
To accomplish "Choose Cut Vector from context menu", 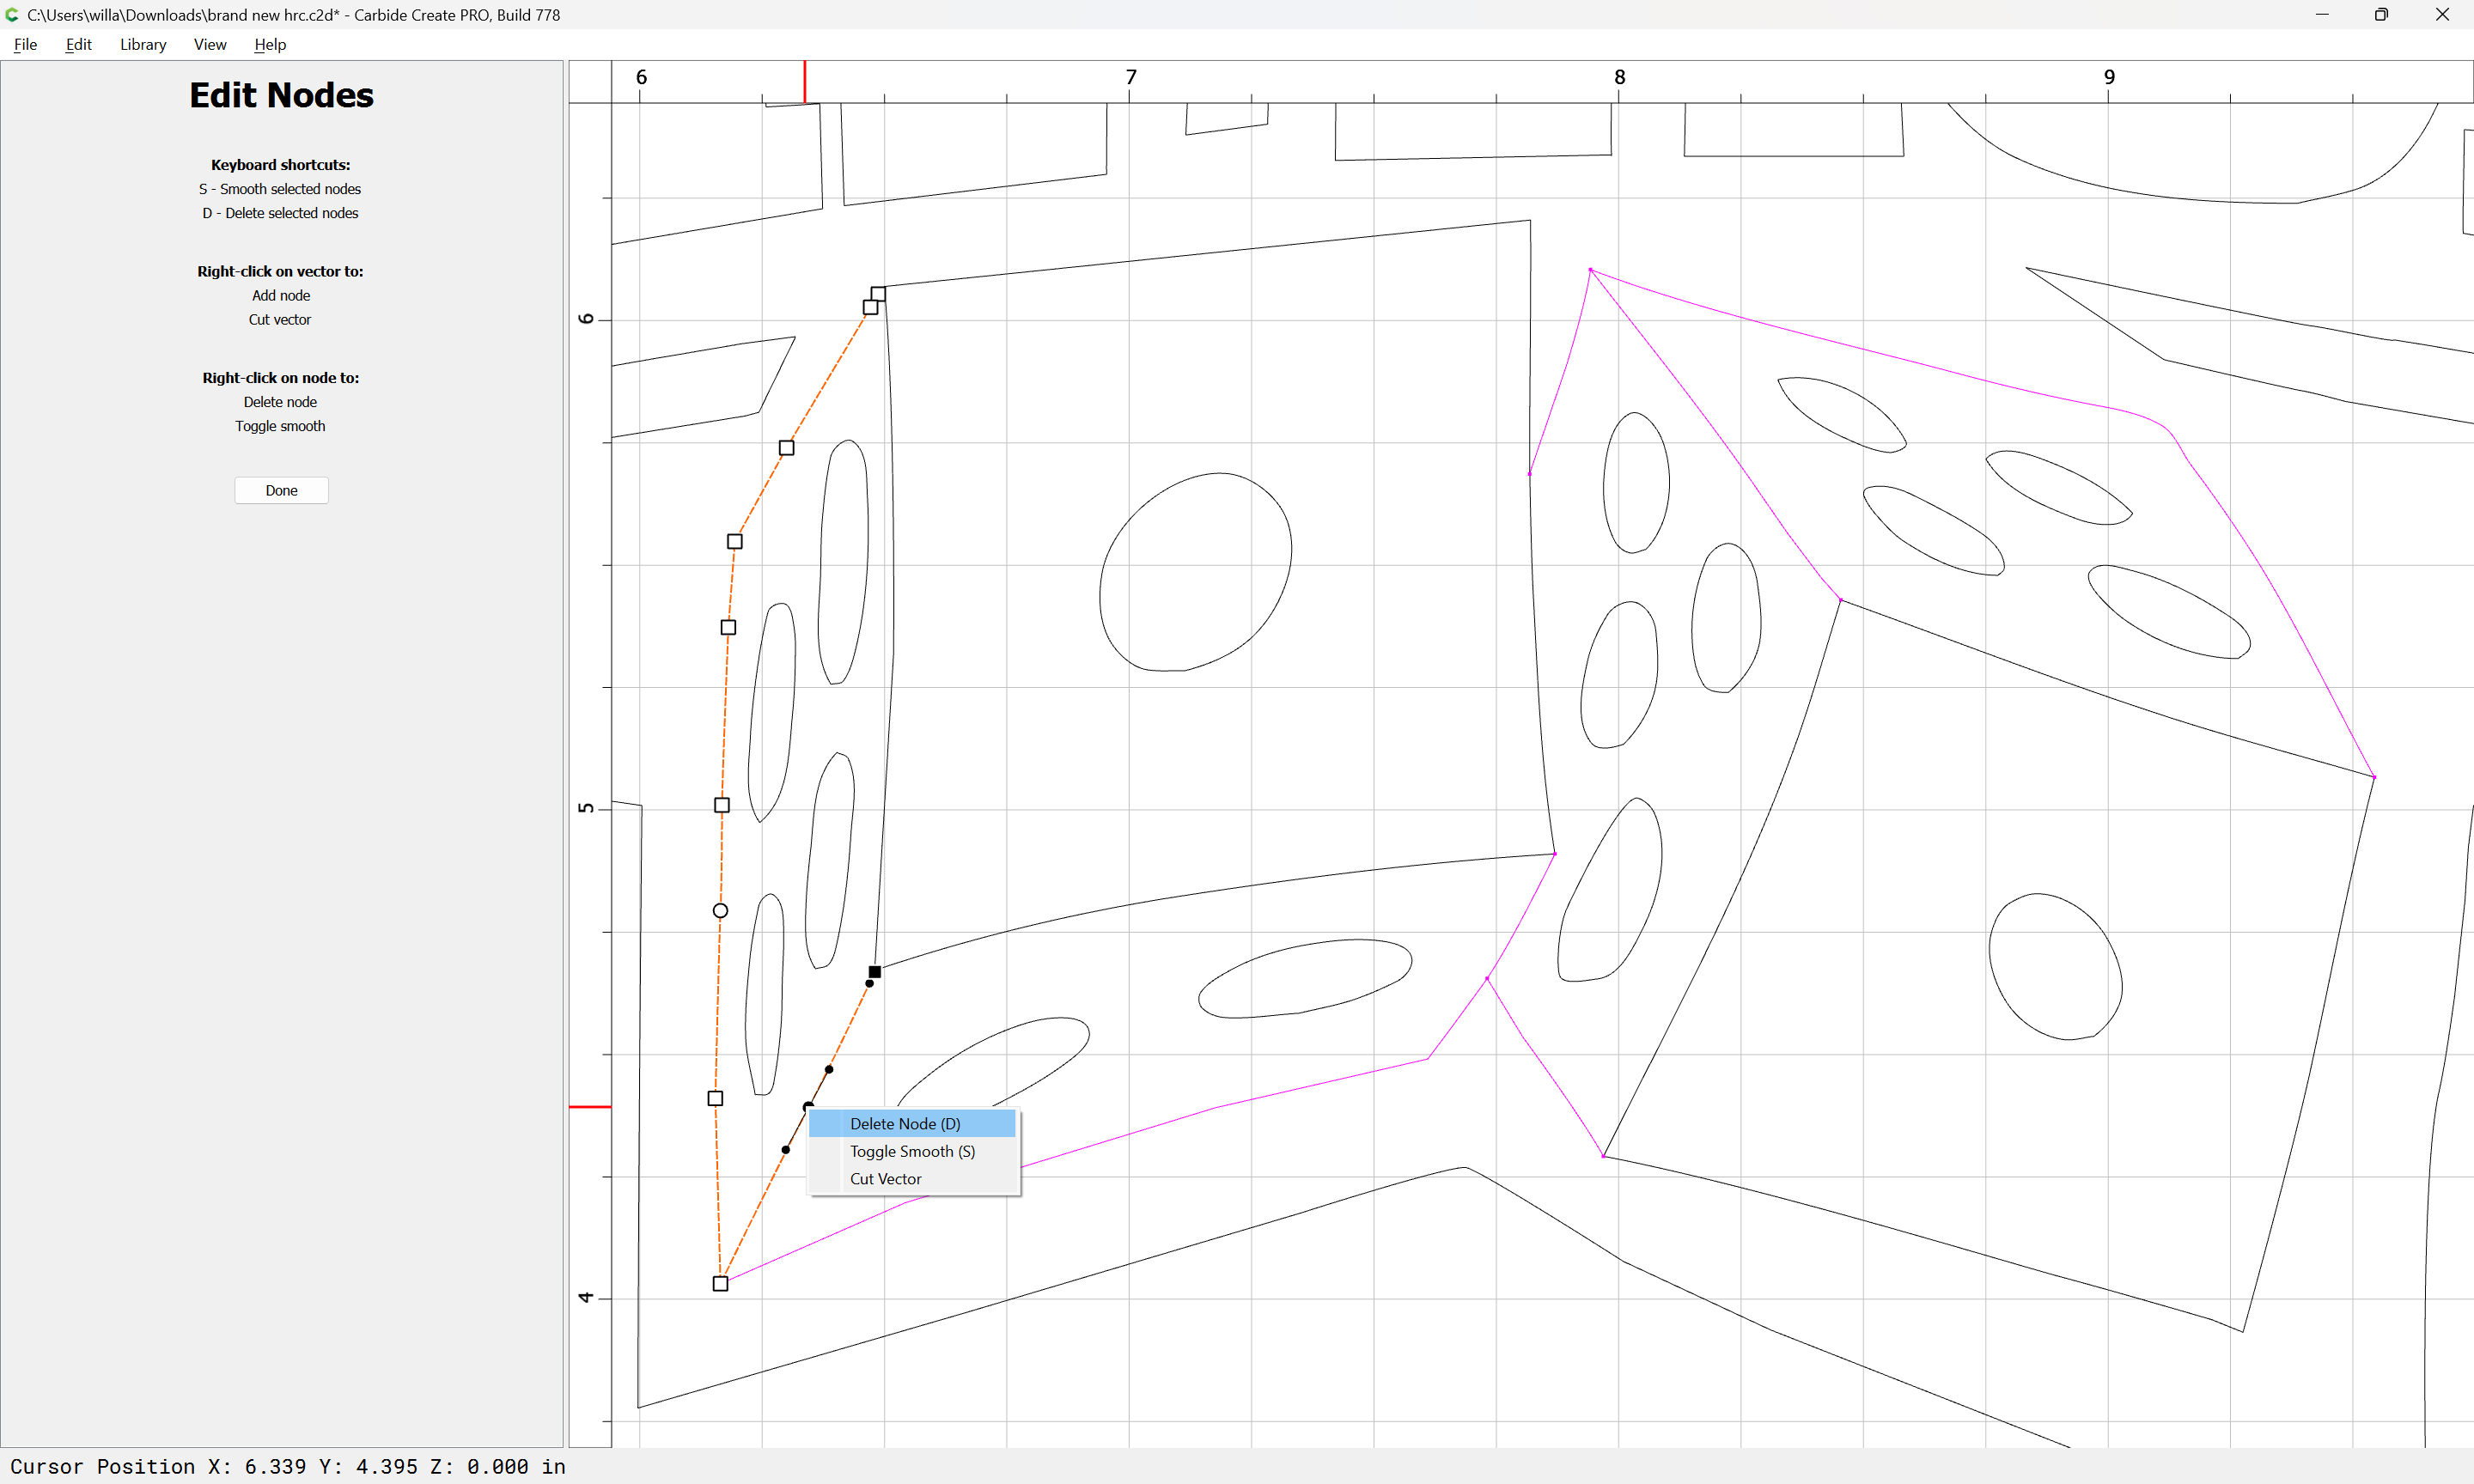I will click(912, 1179).
